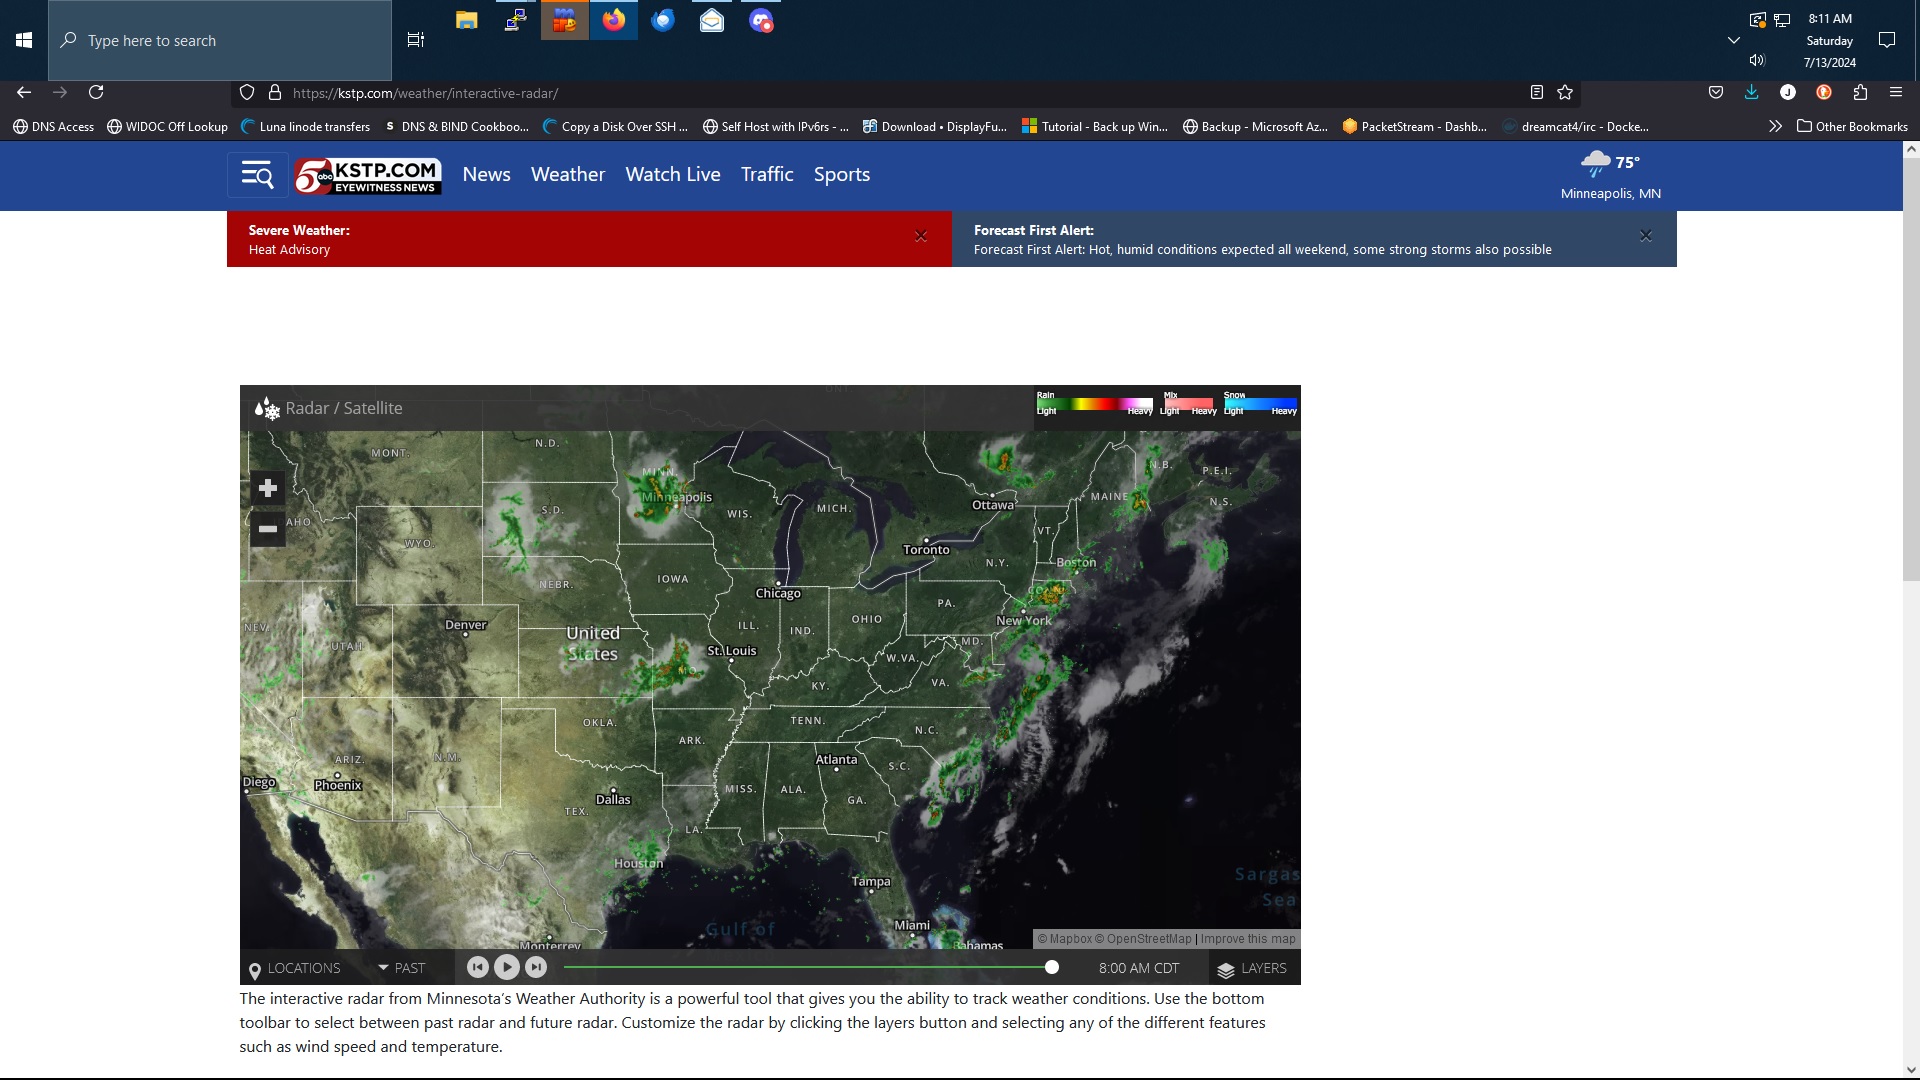Click the Watch Live link
The image size is (1920, 1080).
pos(673,175)
